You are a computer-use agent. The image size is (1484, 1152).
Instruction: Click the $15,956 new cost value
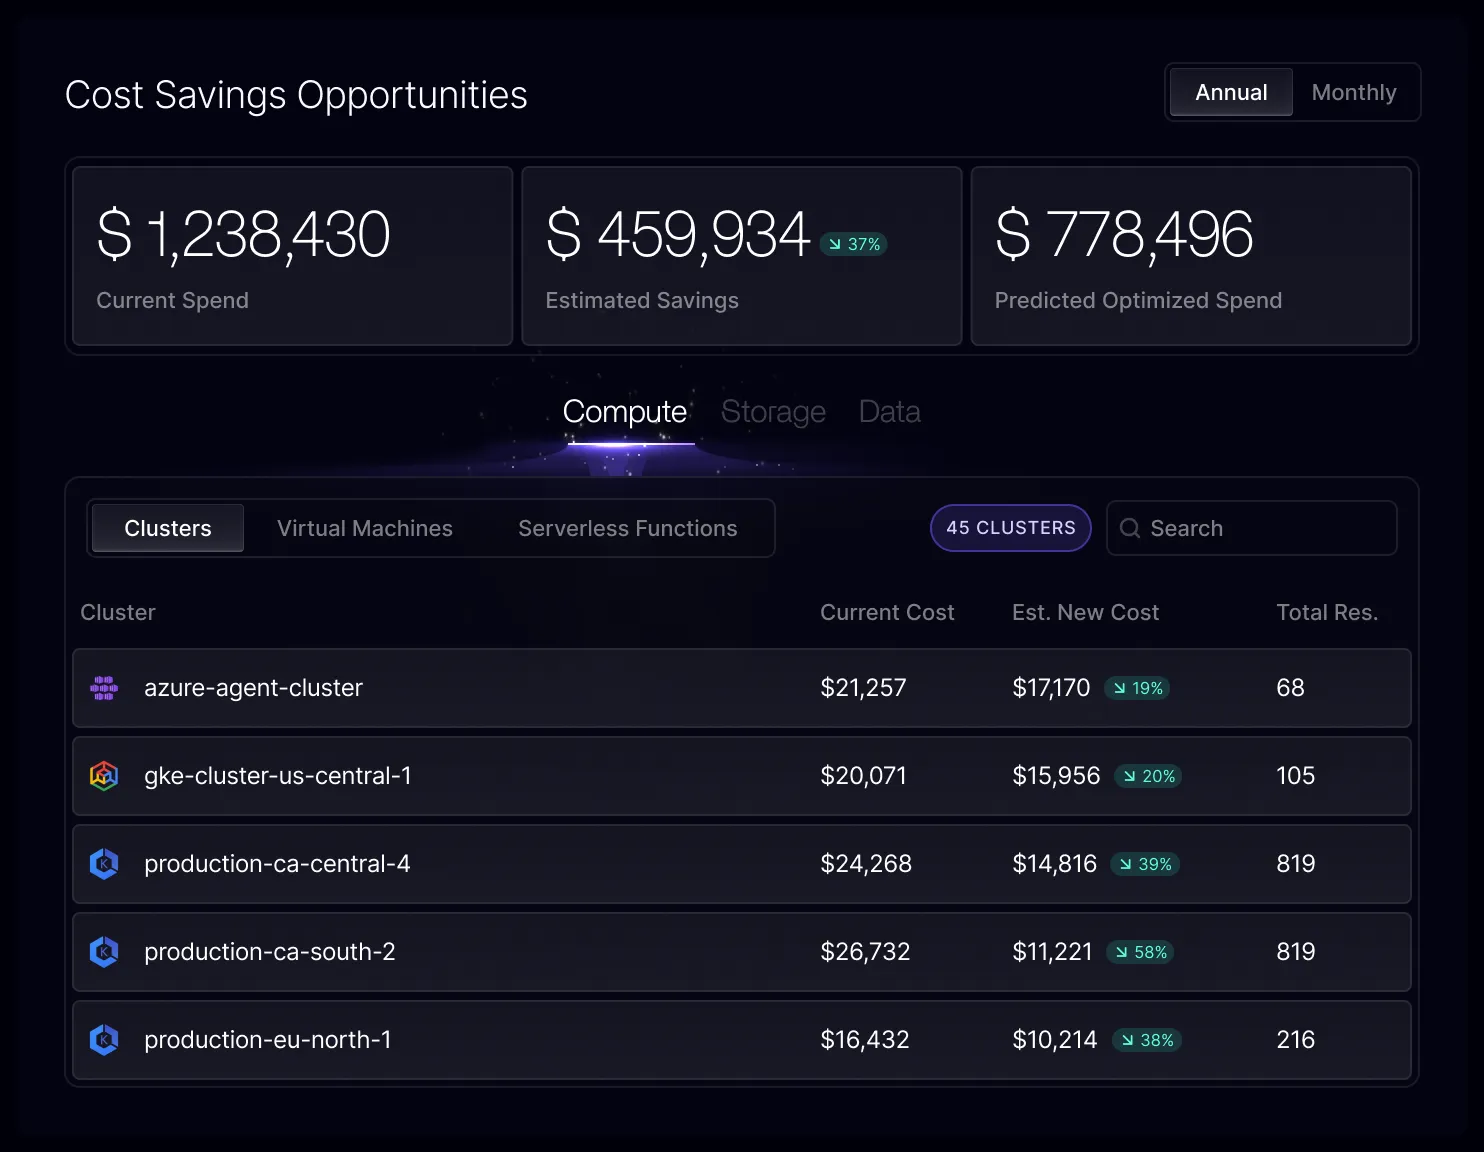point(1056,776)
